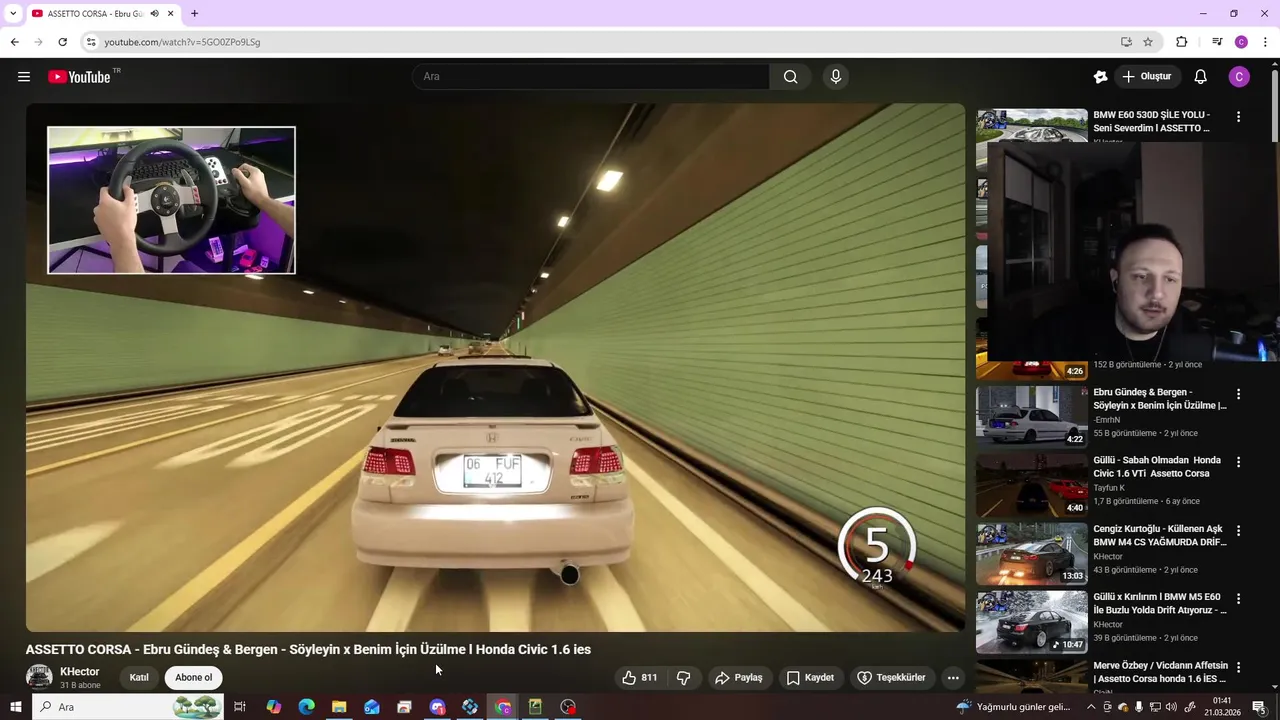Screen dimensions: 1280x720
Task: Subscribe with Abone ol button
Action: pyautogui.click(x=193, y=678)
